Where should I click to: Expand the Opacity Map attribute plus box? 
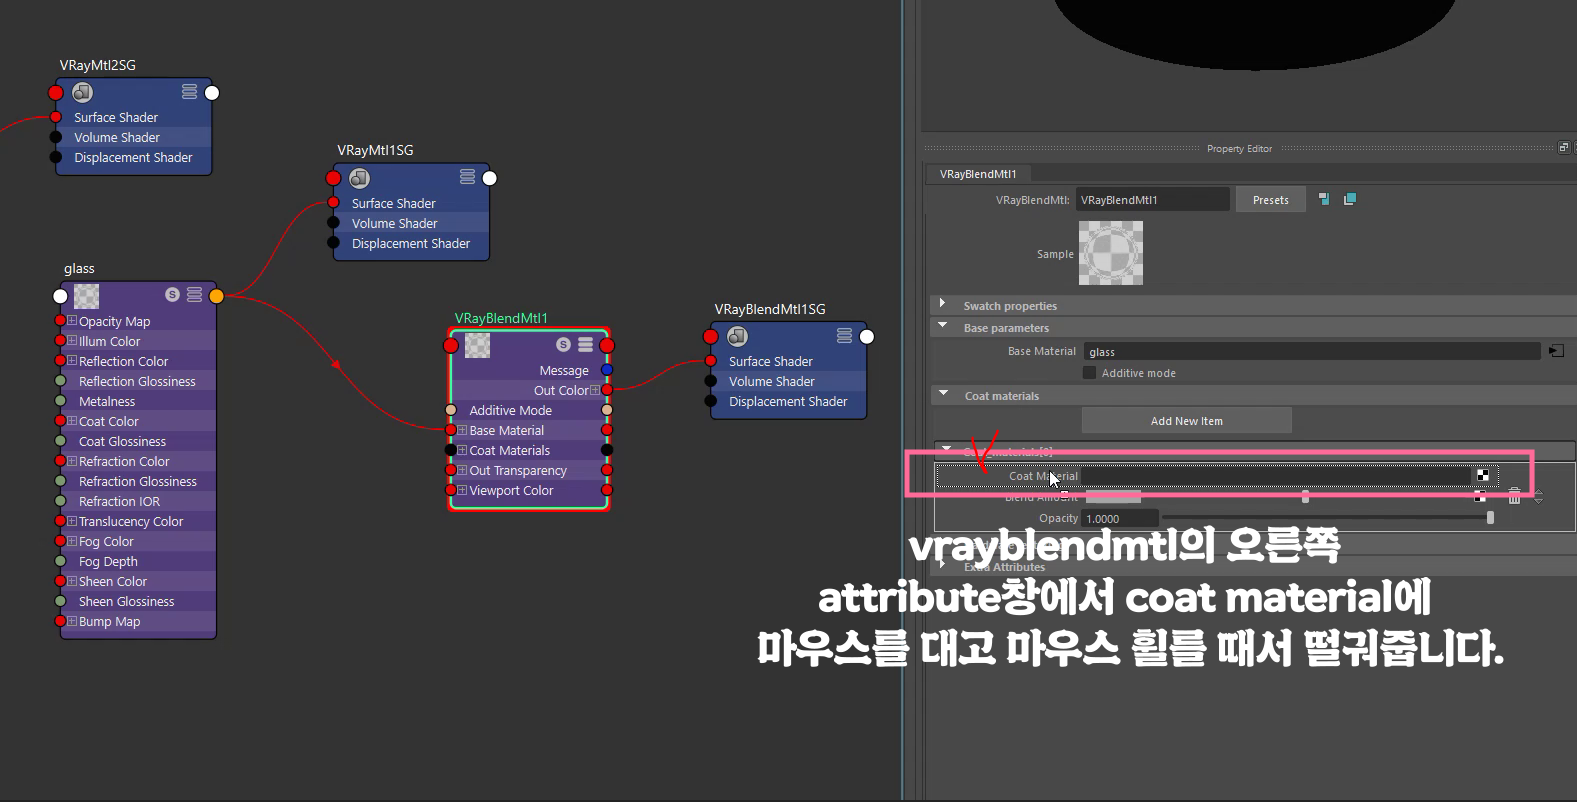click(x=72, y=321)
